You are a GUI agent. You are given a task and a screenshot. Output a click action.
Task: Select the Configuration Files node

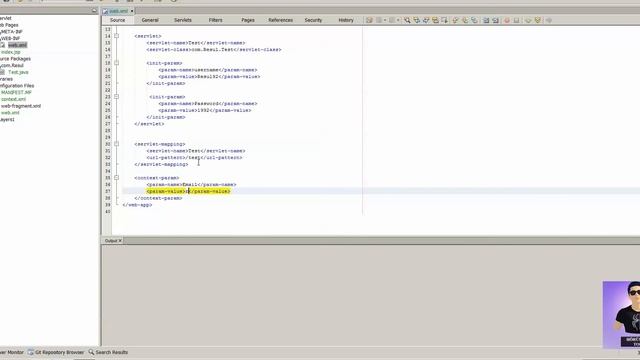pyautogui.click(x=17, y=86)
